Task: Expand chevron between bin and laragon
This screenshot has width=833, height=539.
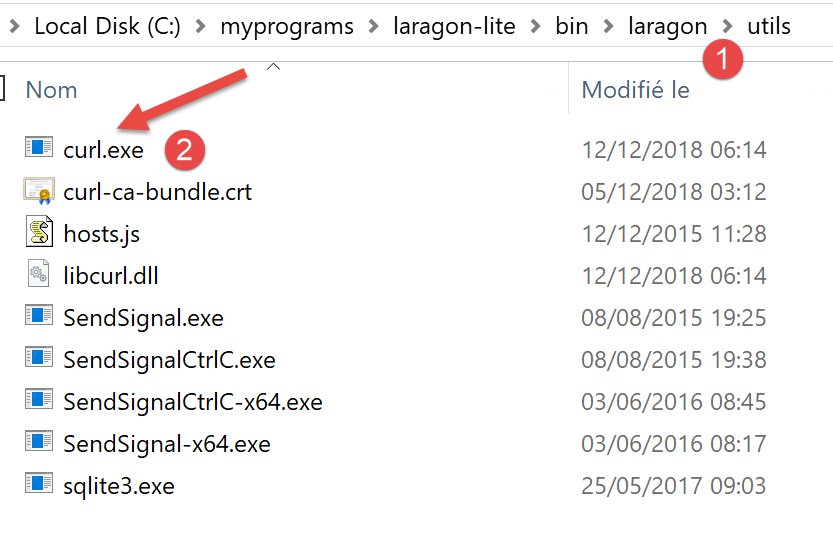Action: click(x=609, y=26)
